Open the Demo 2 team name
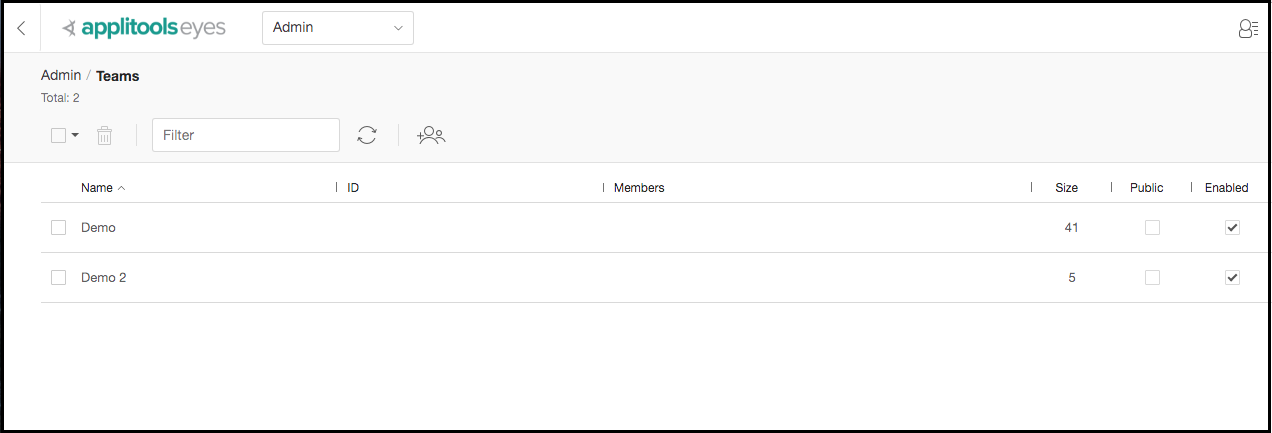The height and width of the screenshot is (433, 1272). coord(104,278)
